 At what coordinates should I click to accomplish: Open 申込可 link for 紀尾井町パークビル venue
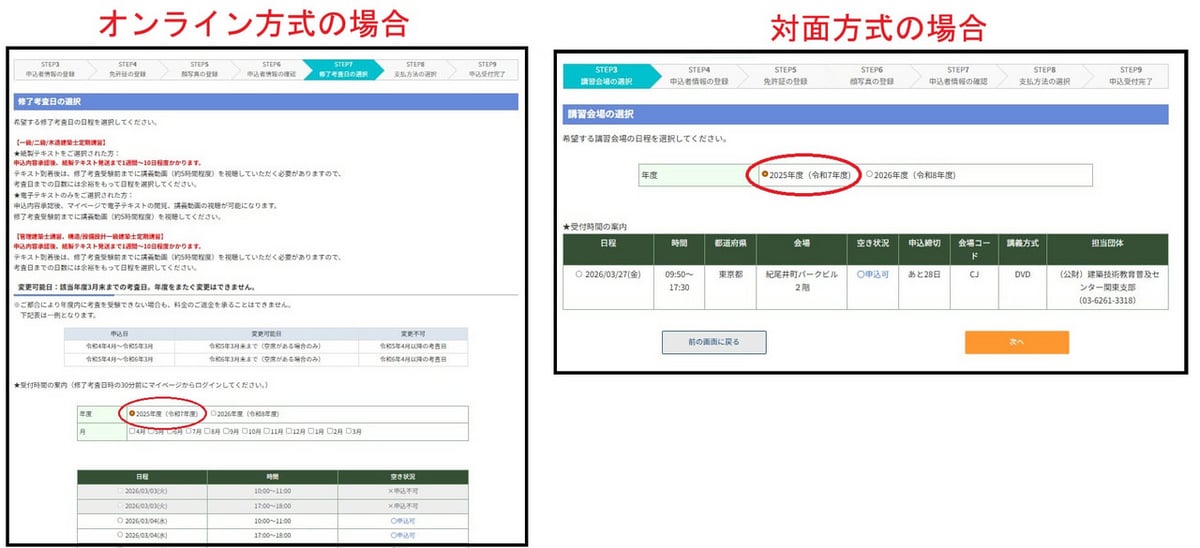tap(872, 274)
